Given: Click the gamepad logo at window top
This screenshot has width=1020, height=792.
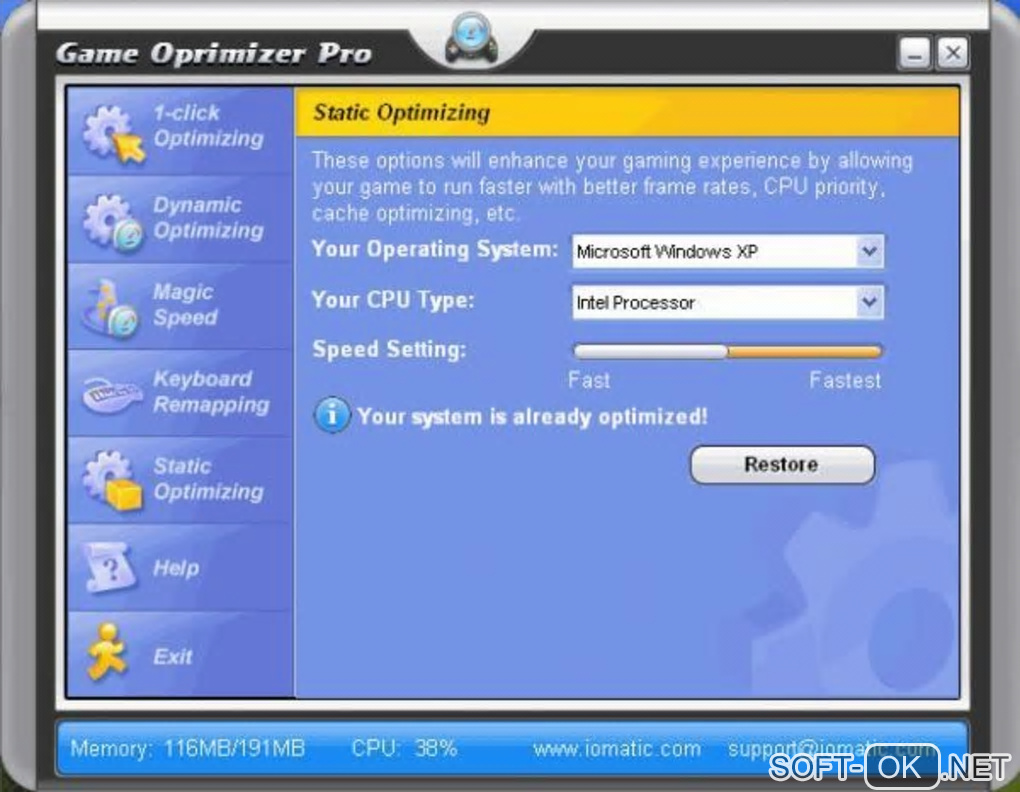Looking at the screenshot, I should click(471, 39).
